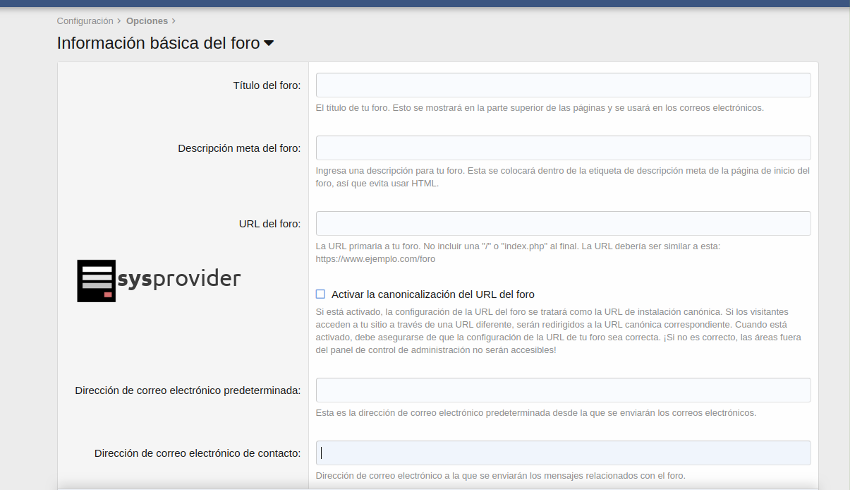The width and height of the screenshot is (850, 490).
Task: Open the Opciones breadcrumb link
Action: 146,20
